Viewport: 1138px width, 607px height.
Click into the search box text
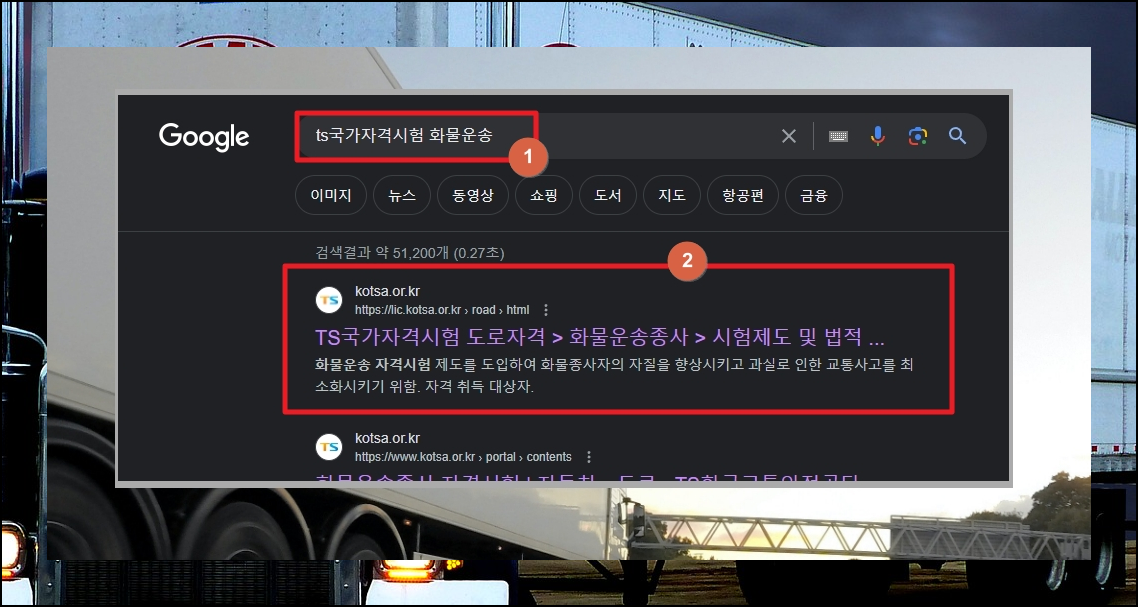pos(404,135)
